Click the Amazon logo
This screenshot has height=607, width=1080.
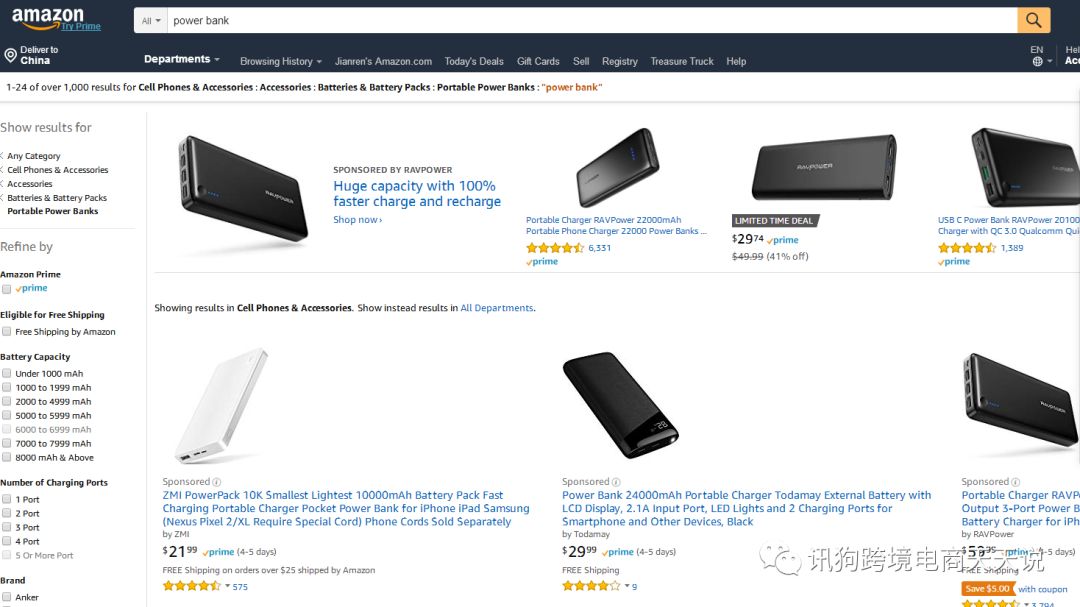[47, 17]
